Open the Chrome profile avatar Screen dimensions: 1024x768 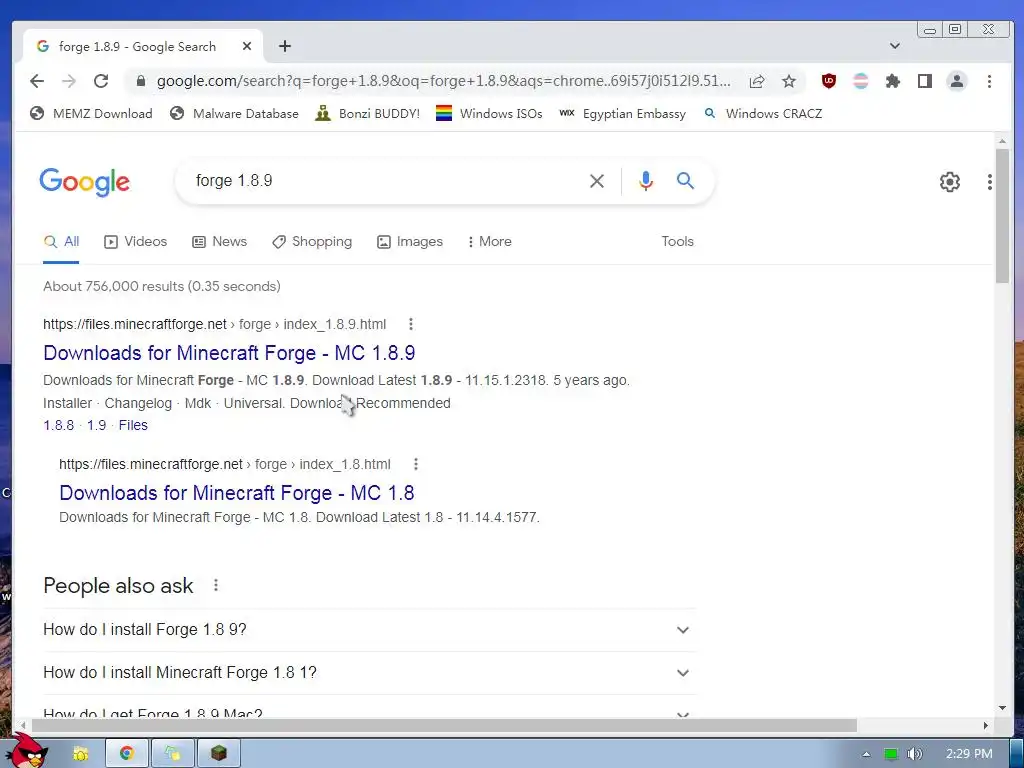(957, 81)
